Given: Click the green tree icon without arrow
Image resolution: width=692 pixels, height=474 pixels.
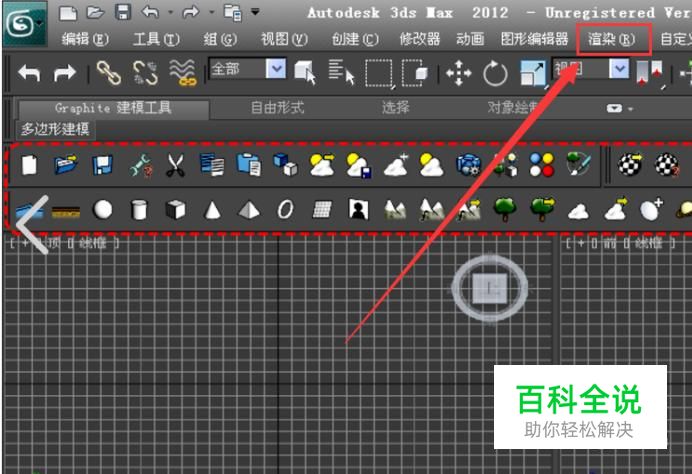Looking at the screenshot, I should click(x=505, y=209).
